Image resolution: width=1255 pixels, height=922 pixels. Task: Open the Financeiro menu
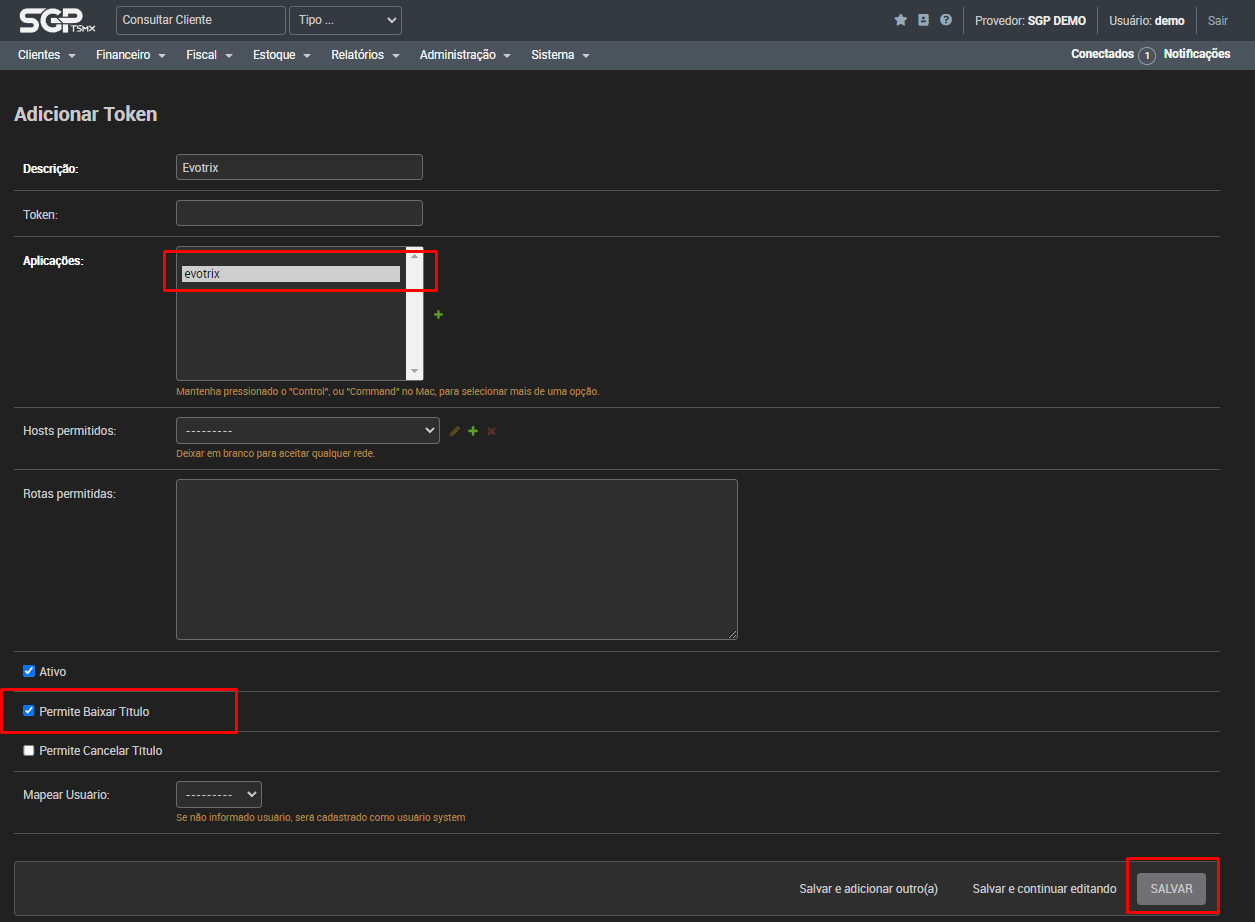[130, 55]
